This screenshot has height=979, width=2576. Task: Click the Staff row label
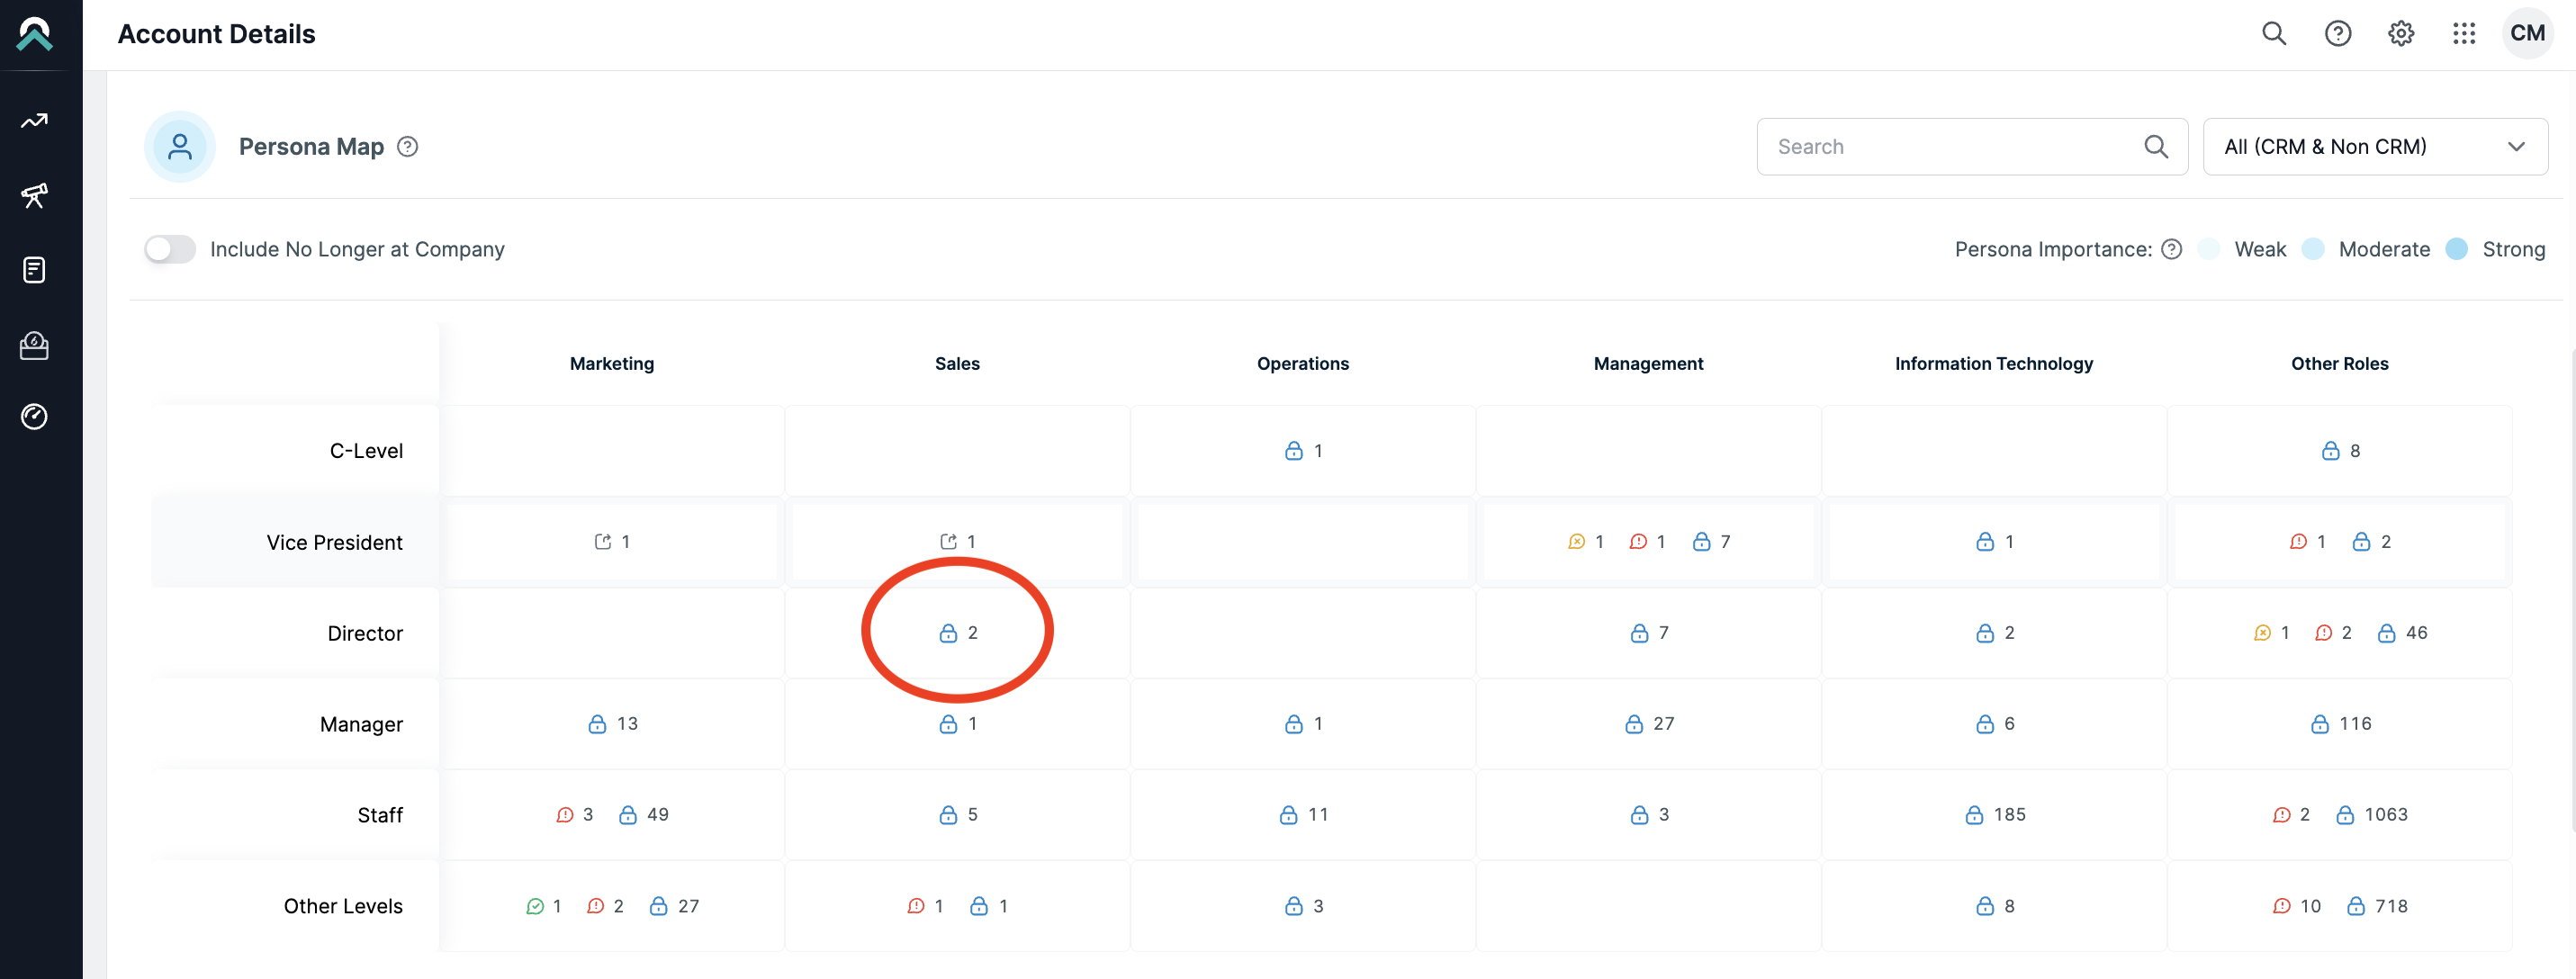tap(380, 816)
